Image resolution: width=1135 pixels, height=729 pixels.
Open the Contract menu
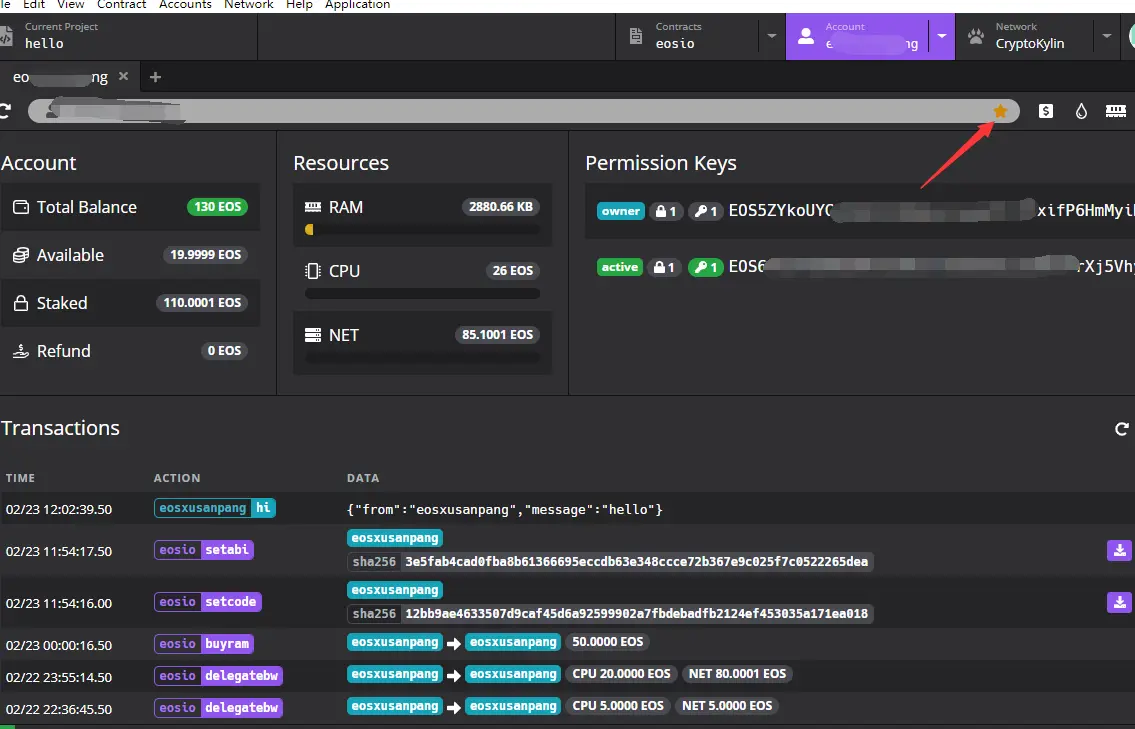[122, 4]
